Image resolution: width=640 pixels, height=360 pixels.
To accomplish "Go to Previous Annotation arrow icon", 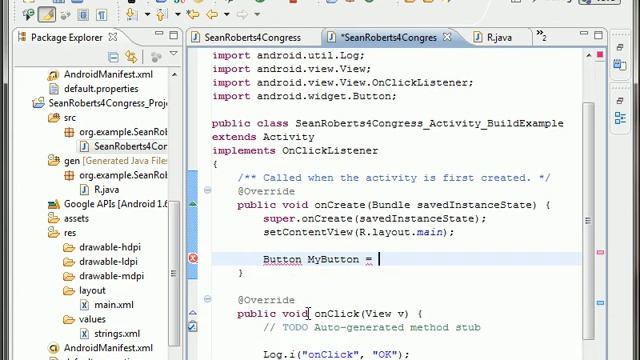I will click(x=161, y=15).
